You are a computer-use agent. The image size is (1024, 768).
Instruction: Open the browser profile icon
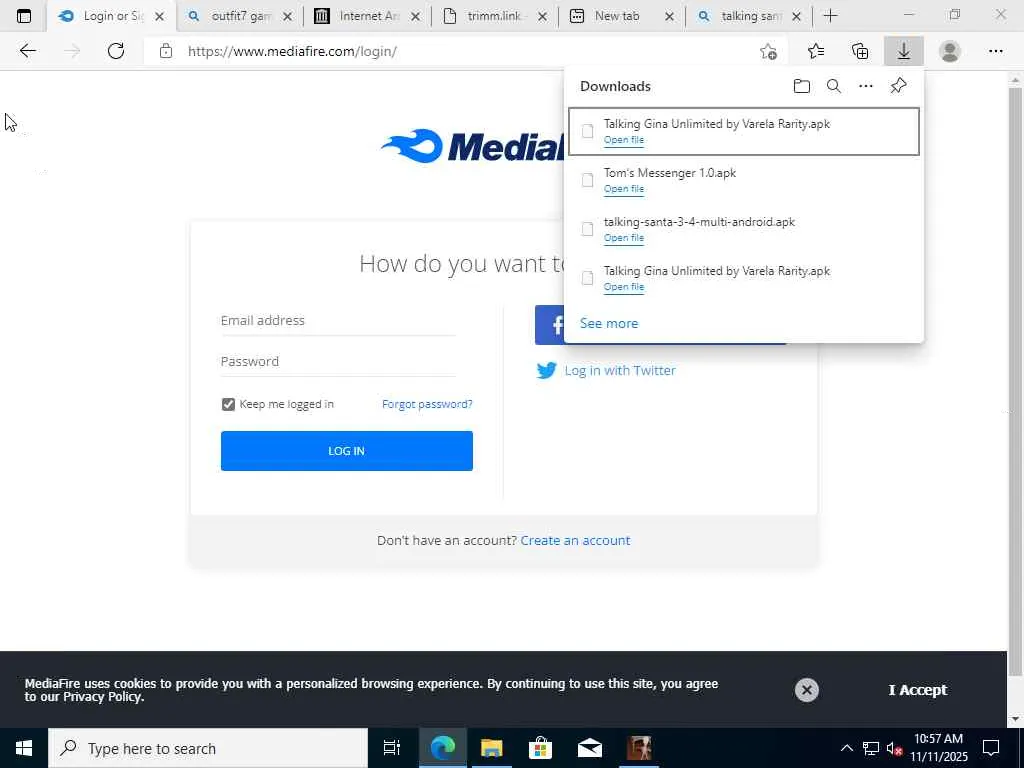[x=950, y=51]
